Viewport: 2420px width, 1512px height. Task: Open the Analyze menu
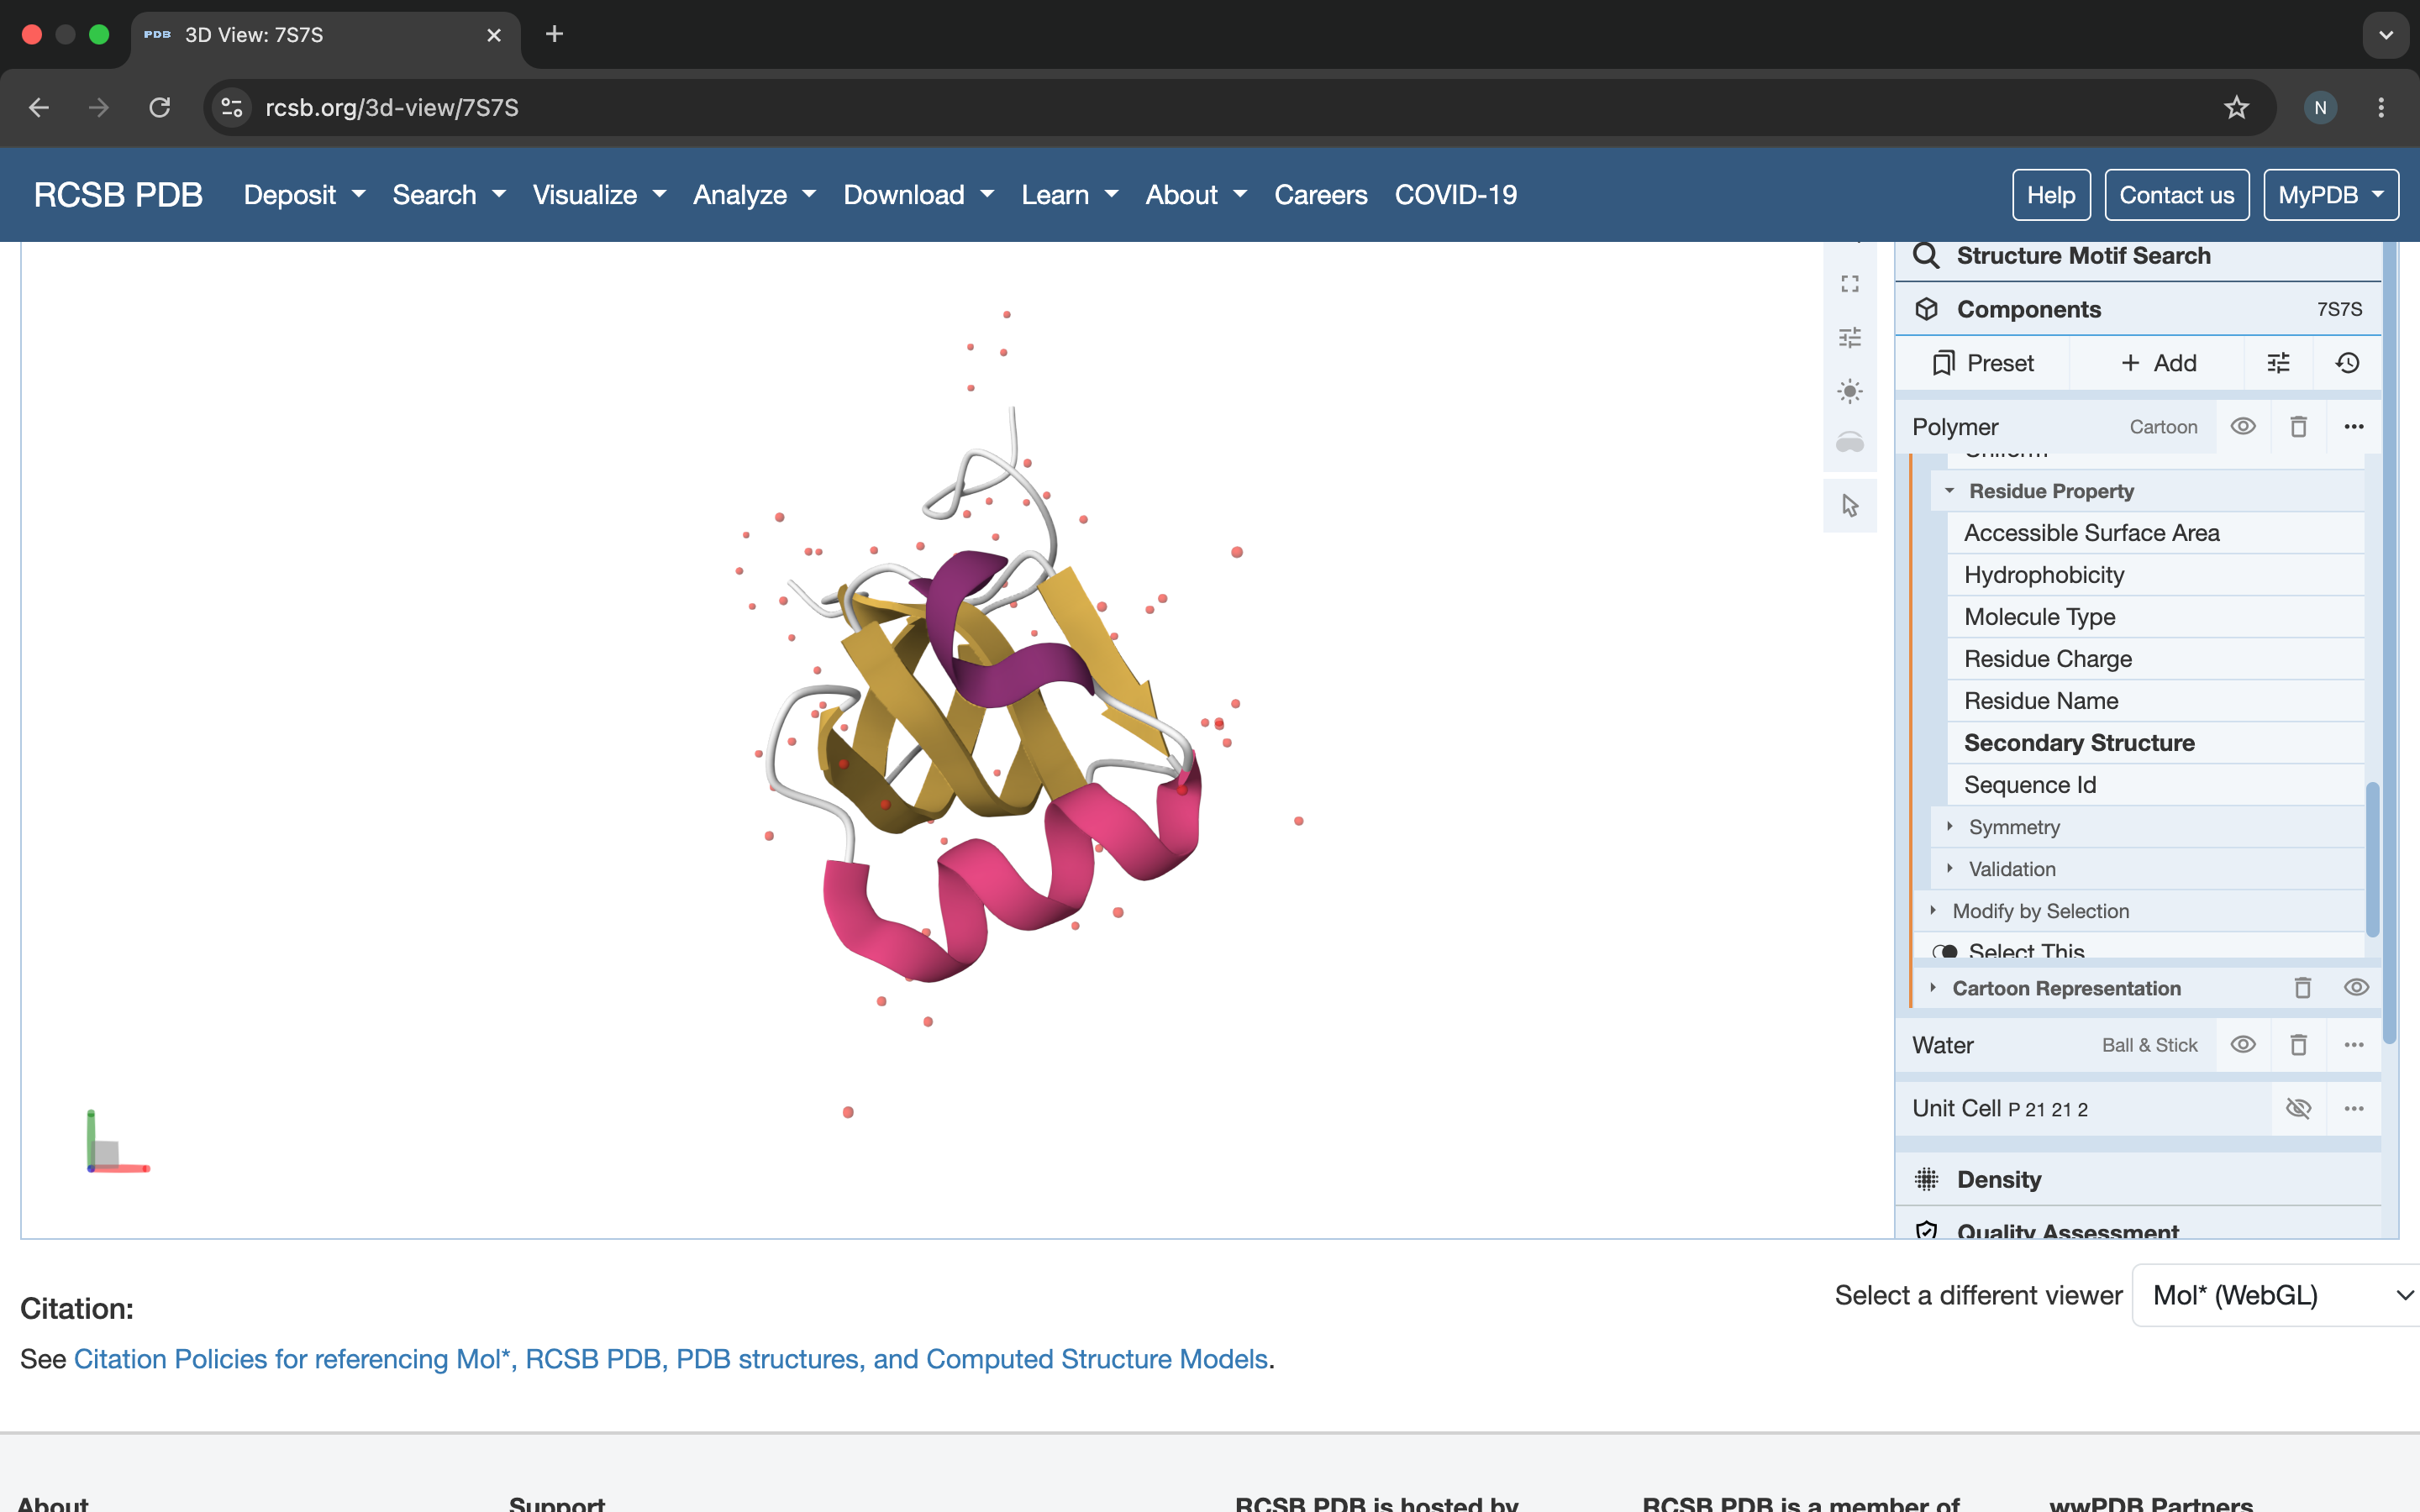pyautogui.click(x=755, y=195)
